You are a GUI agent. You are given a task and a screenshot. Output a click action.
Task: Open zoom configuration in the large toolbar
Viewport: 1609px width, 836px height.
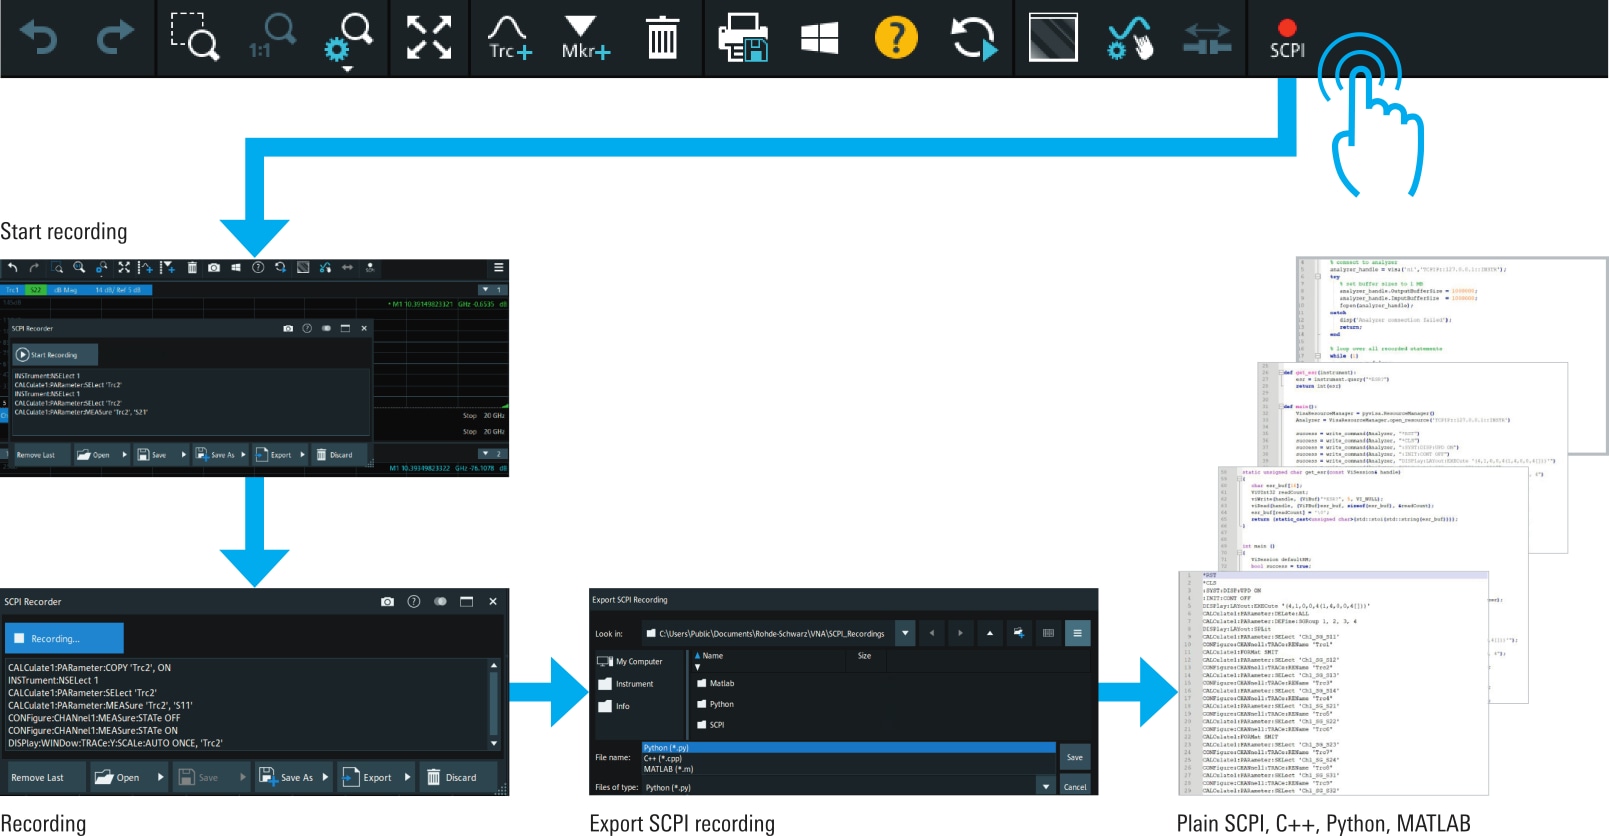(349, 40)
